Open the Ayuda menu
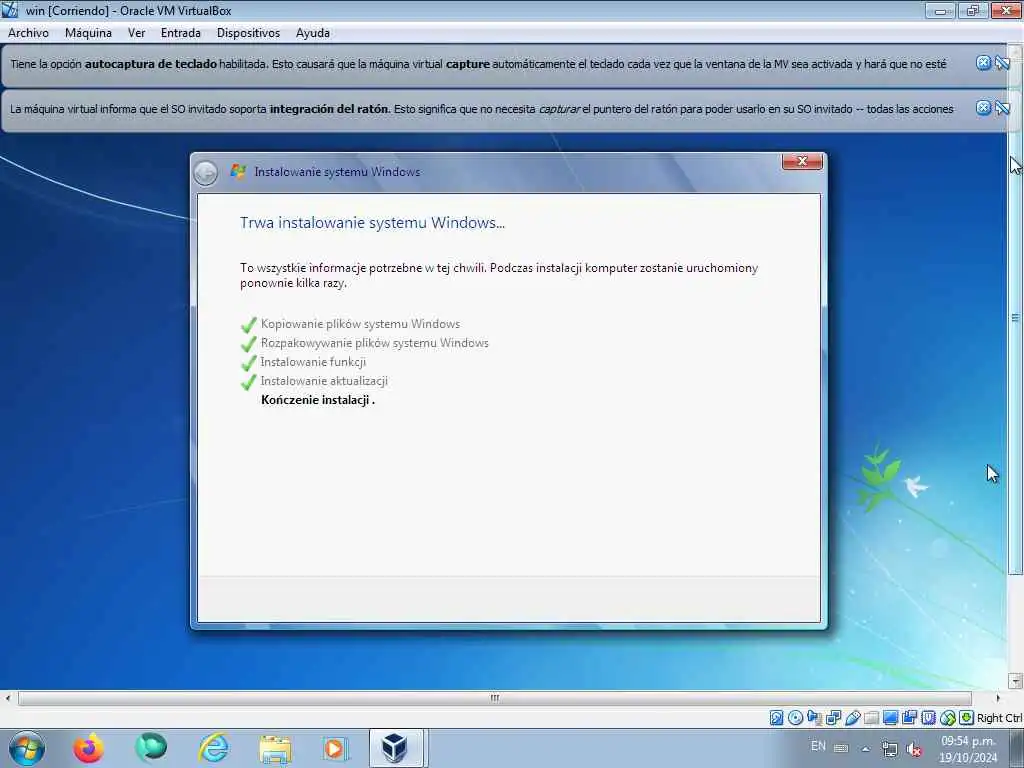1024x768 pixels. click(313, 33)
